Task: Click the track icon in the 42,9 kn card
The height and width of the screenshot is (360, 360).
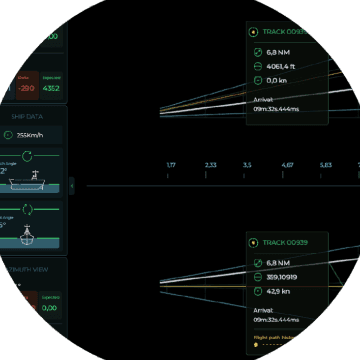Action: [254, 243]
